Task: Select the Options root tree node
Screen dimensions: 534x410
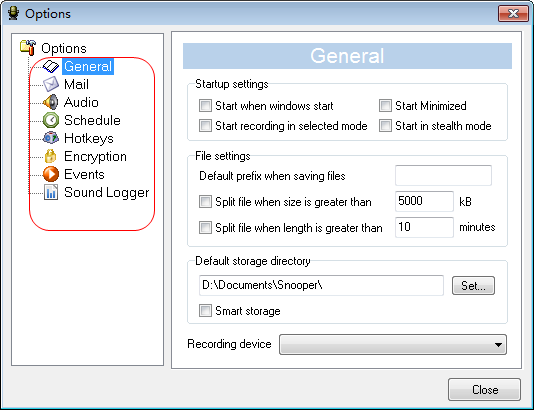Action: point(64,48)
